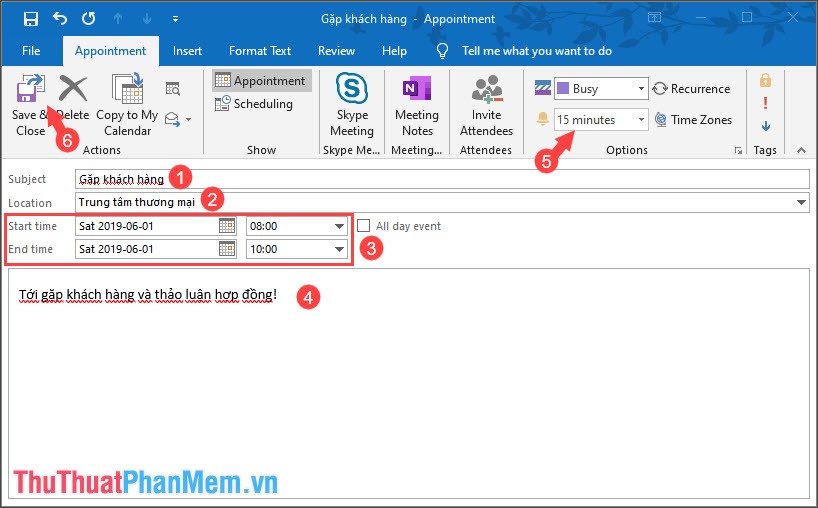Click Start time date field
818x508 pixels.
click(147, 226)
